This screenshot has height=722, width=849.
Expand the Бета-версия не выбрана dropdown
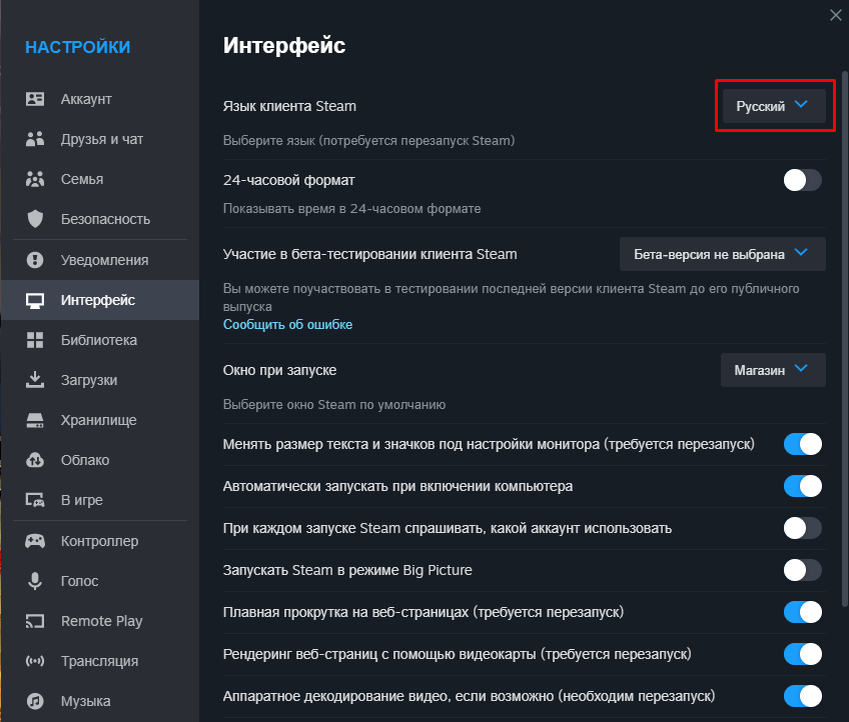pyautogui.click(x=722, y=254)
